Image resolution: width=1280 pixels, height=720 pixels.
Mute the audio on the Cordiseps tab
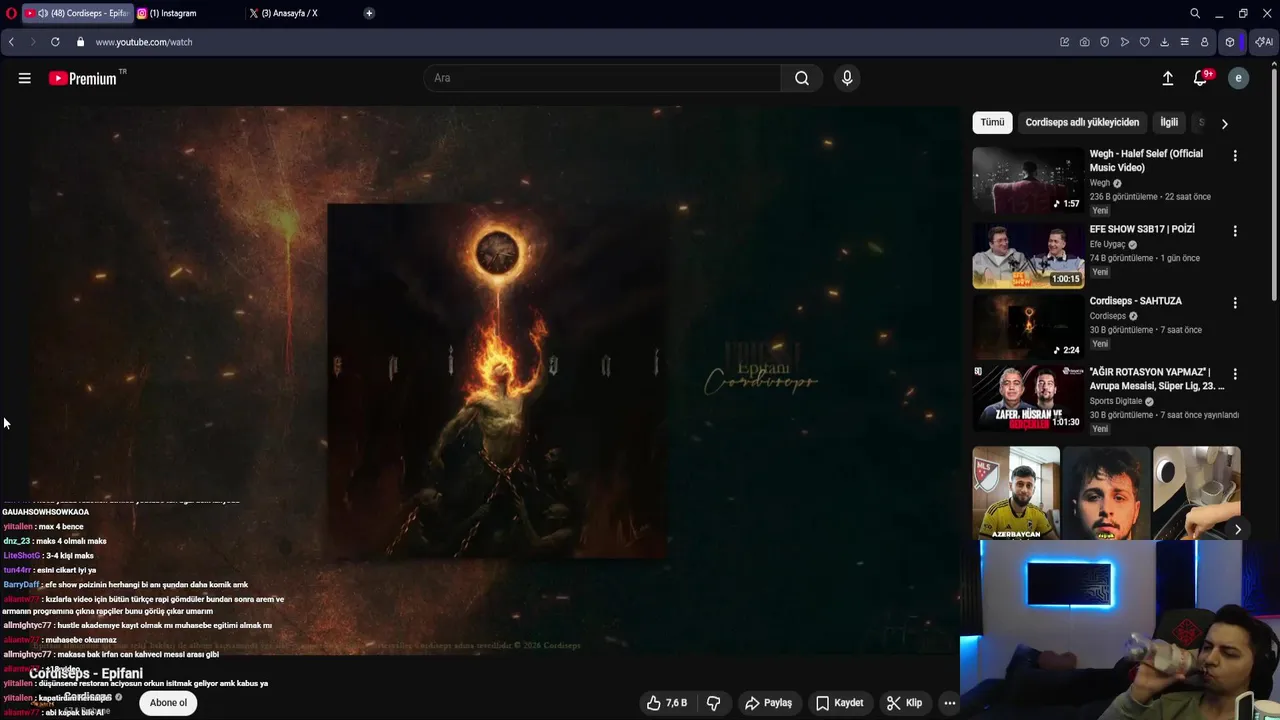pyautogui.click(x=43, y=13)
